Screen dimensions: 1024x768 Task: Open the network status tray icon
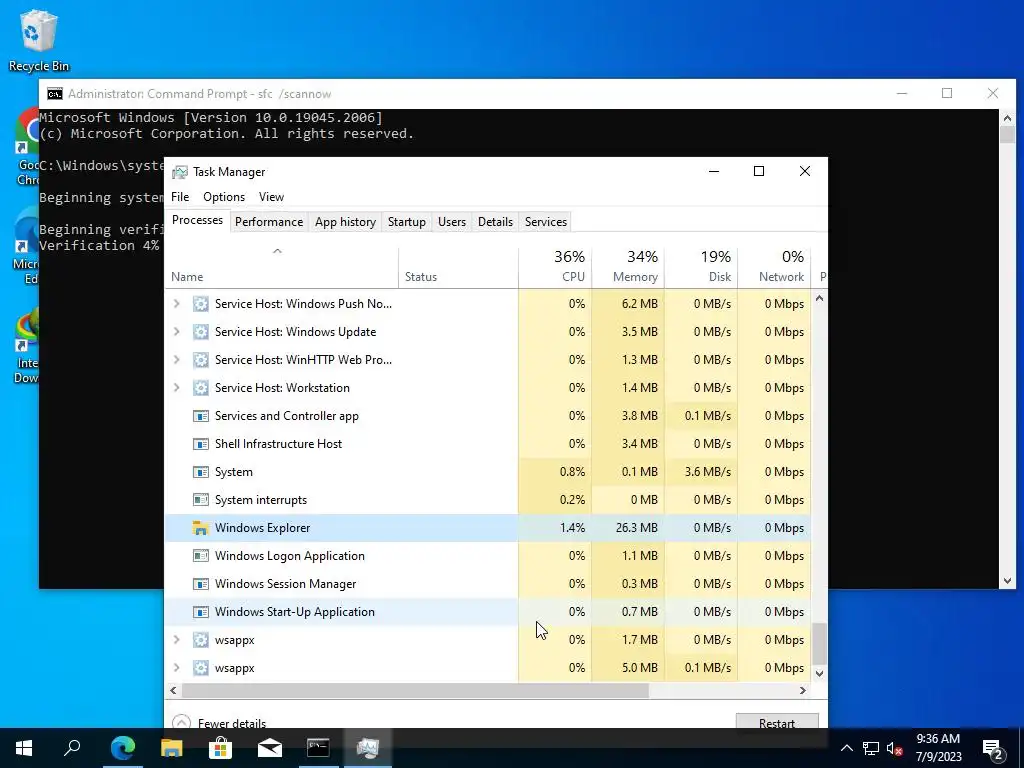(871, 748)
